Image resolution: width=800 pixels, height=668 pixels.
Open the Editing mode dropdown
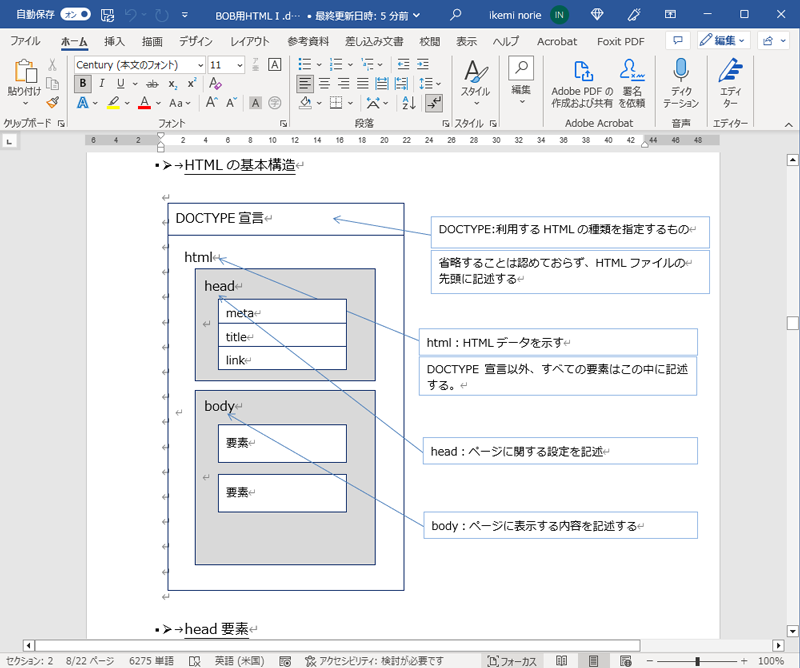coord(722,40)
